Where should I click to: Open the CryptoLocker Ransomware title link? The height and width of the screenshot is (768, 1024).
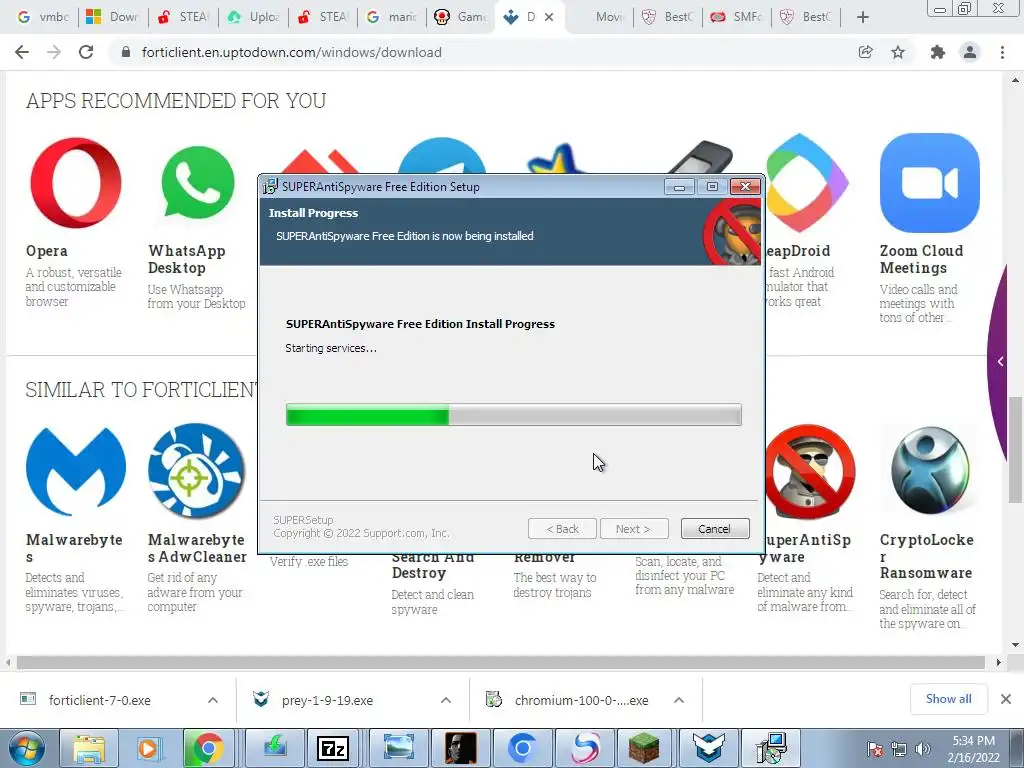927,556
